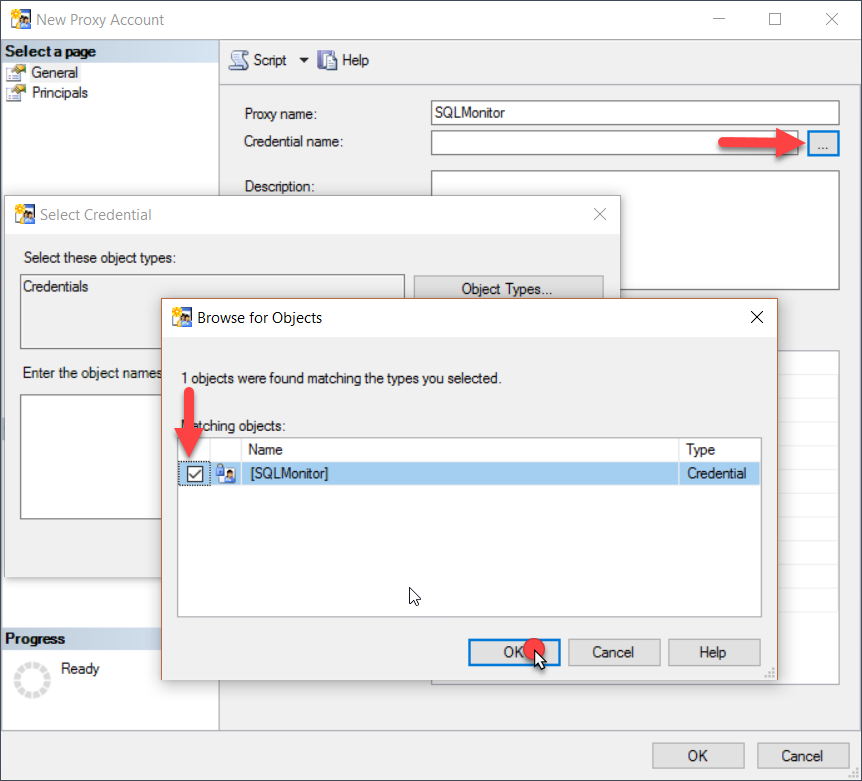Select the General page icon
The image size is (862, 781).
coord(16,72)
